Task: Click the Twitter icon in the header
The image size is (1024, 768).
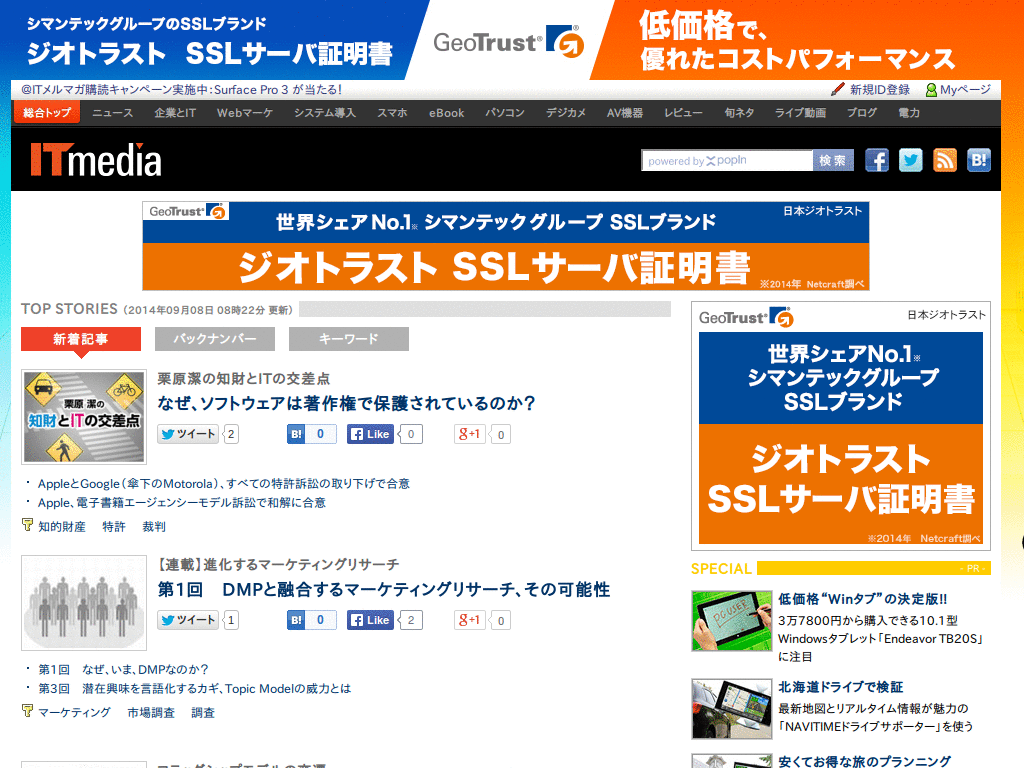Action: [911, 160]
